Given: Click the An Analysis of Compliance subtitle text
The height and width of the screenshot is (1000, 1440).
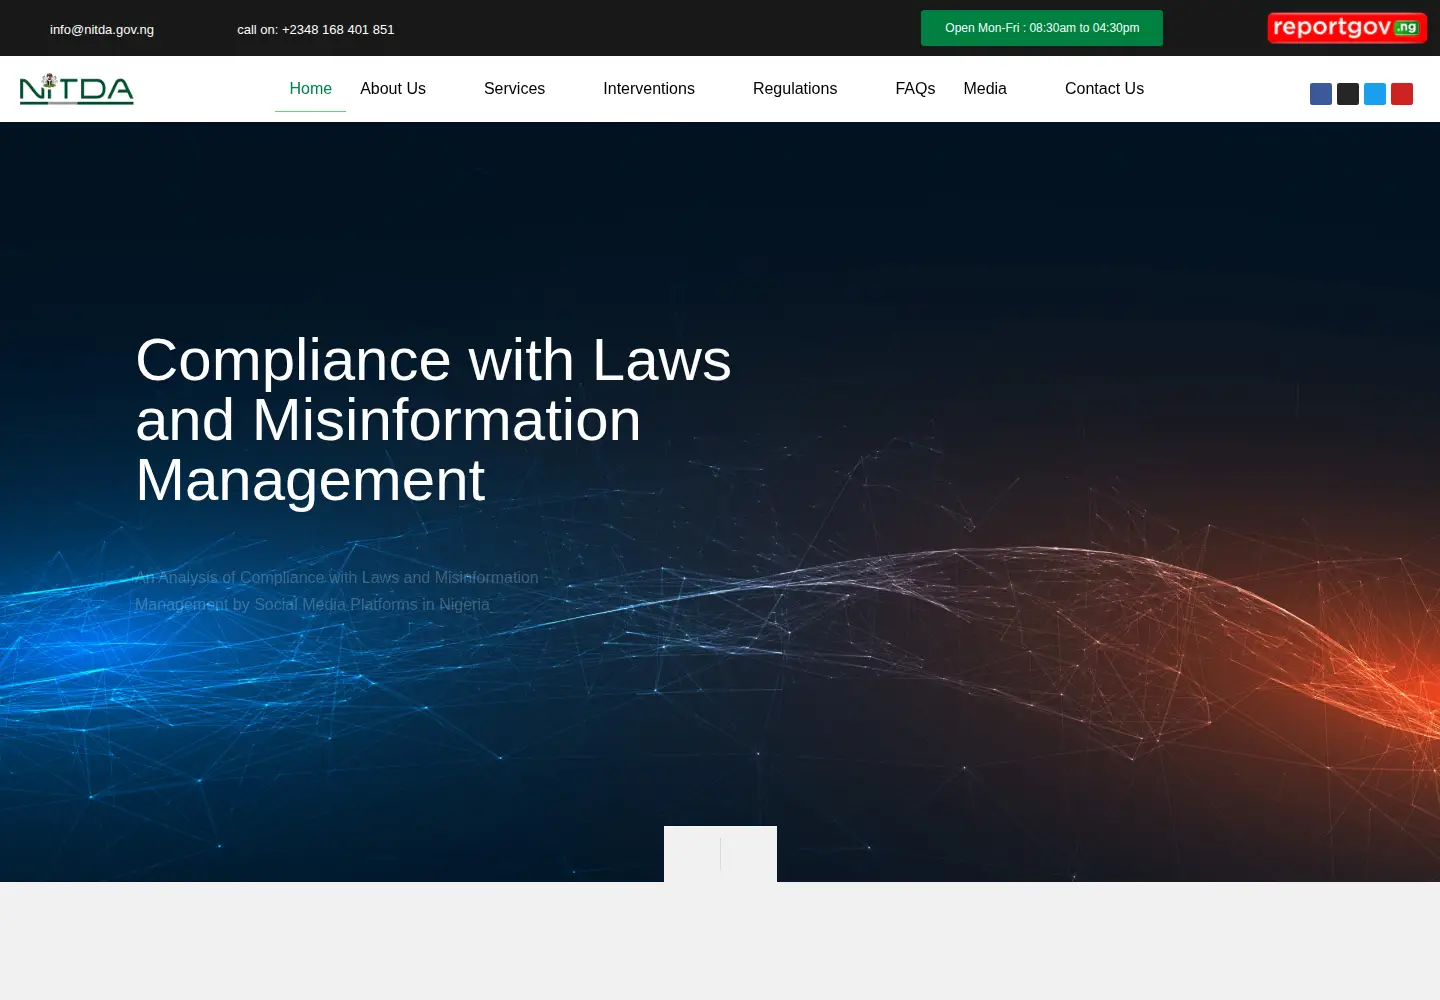Looking at the screenshot, I should pyautogui.click(x=337, y=591).
